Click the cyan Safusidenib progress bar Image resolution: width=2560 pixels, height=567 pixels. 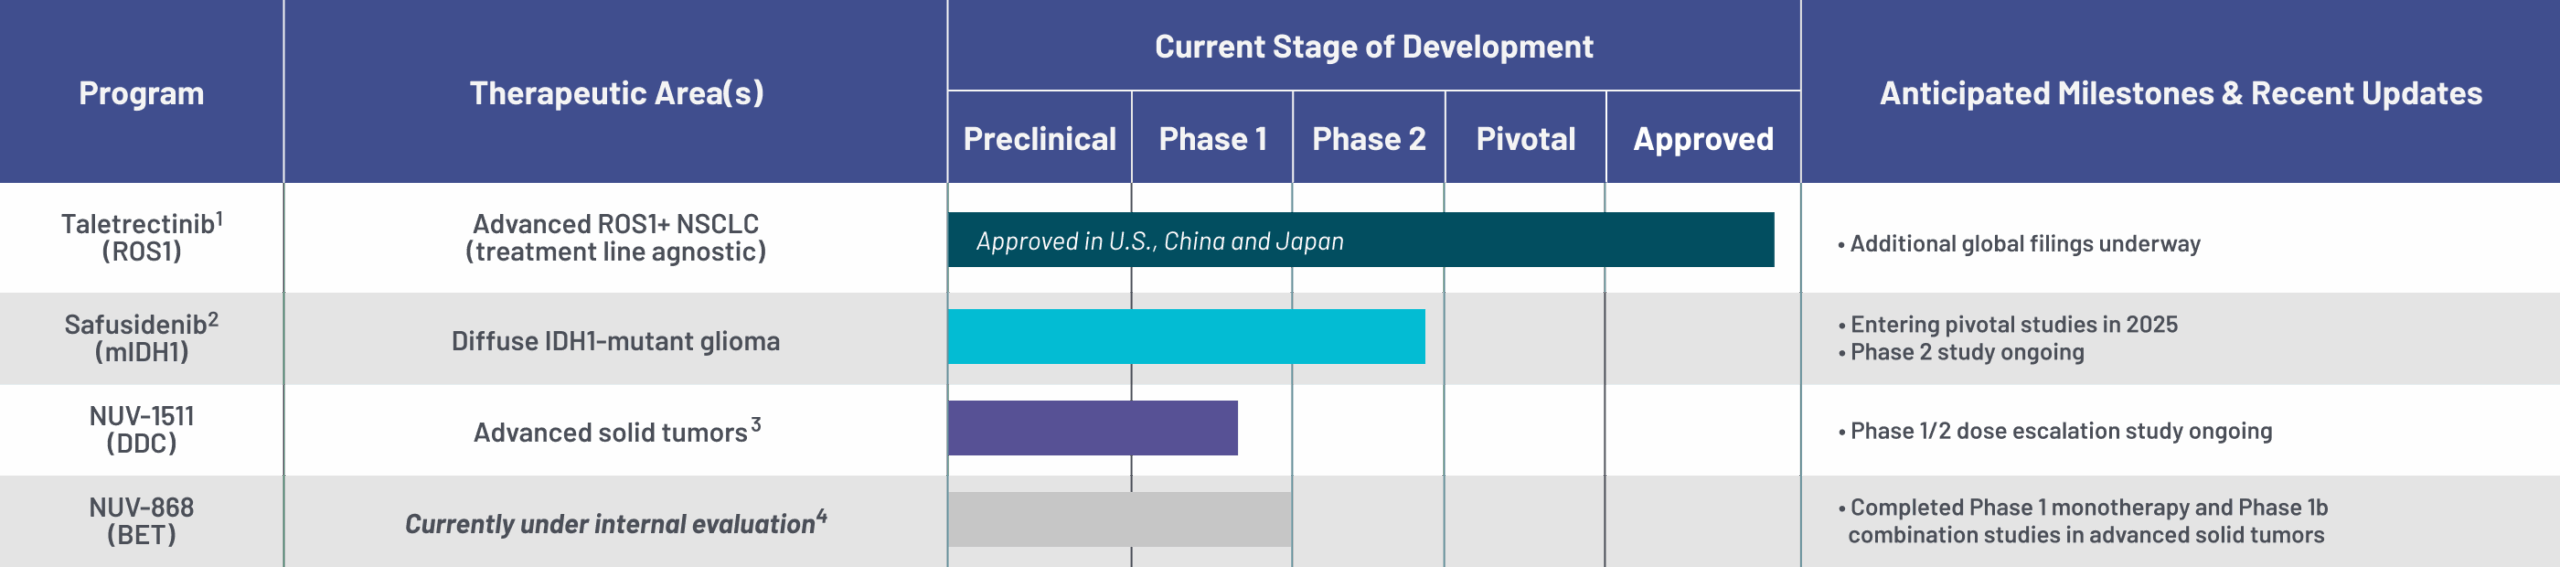(1186, 336)
